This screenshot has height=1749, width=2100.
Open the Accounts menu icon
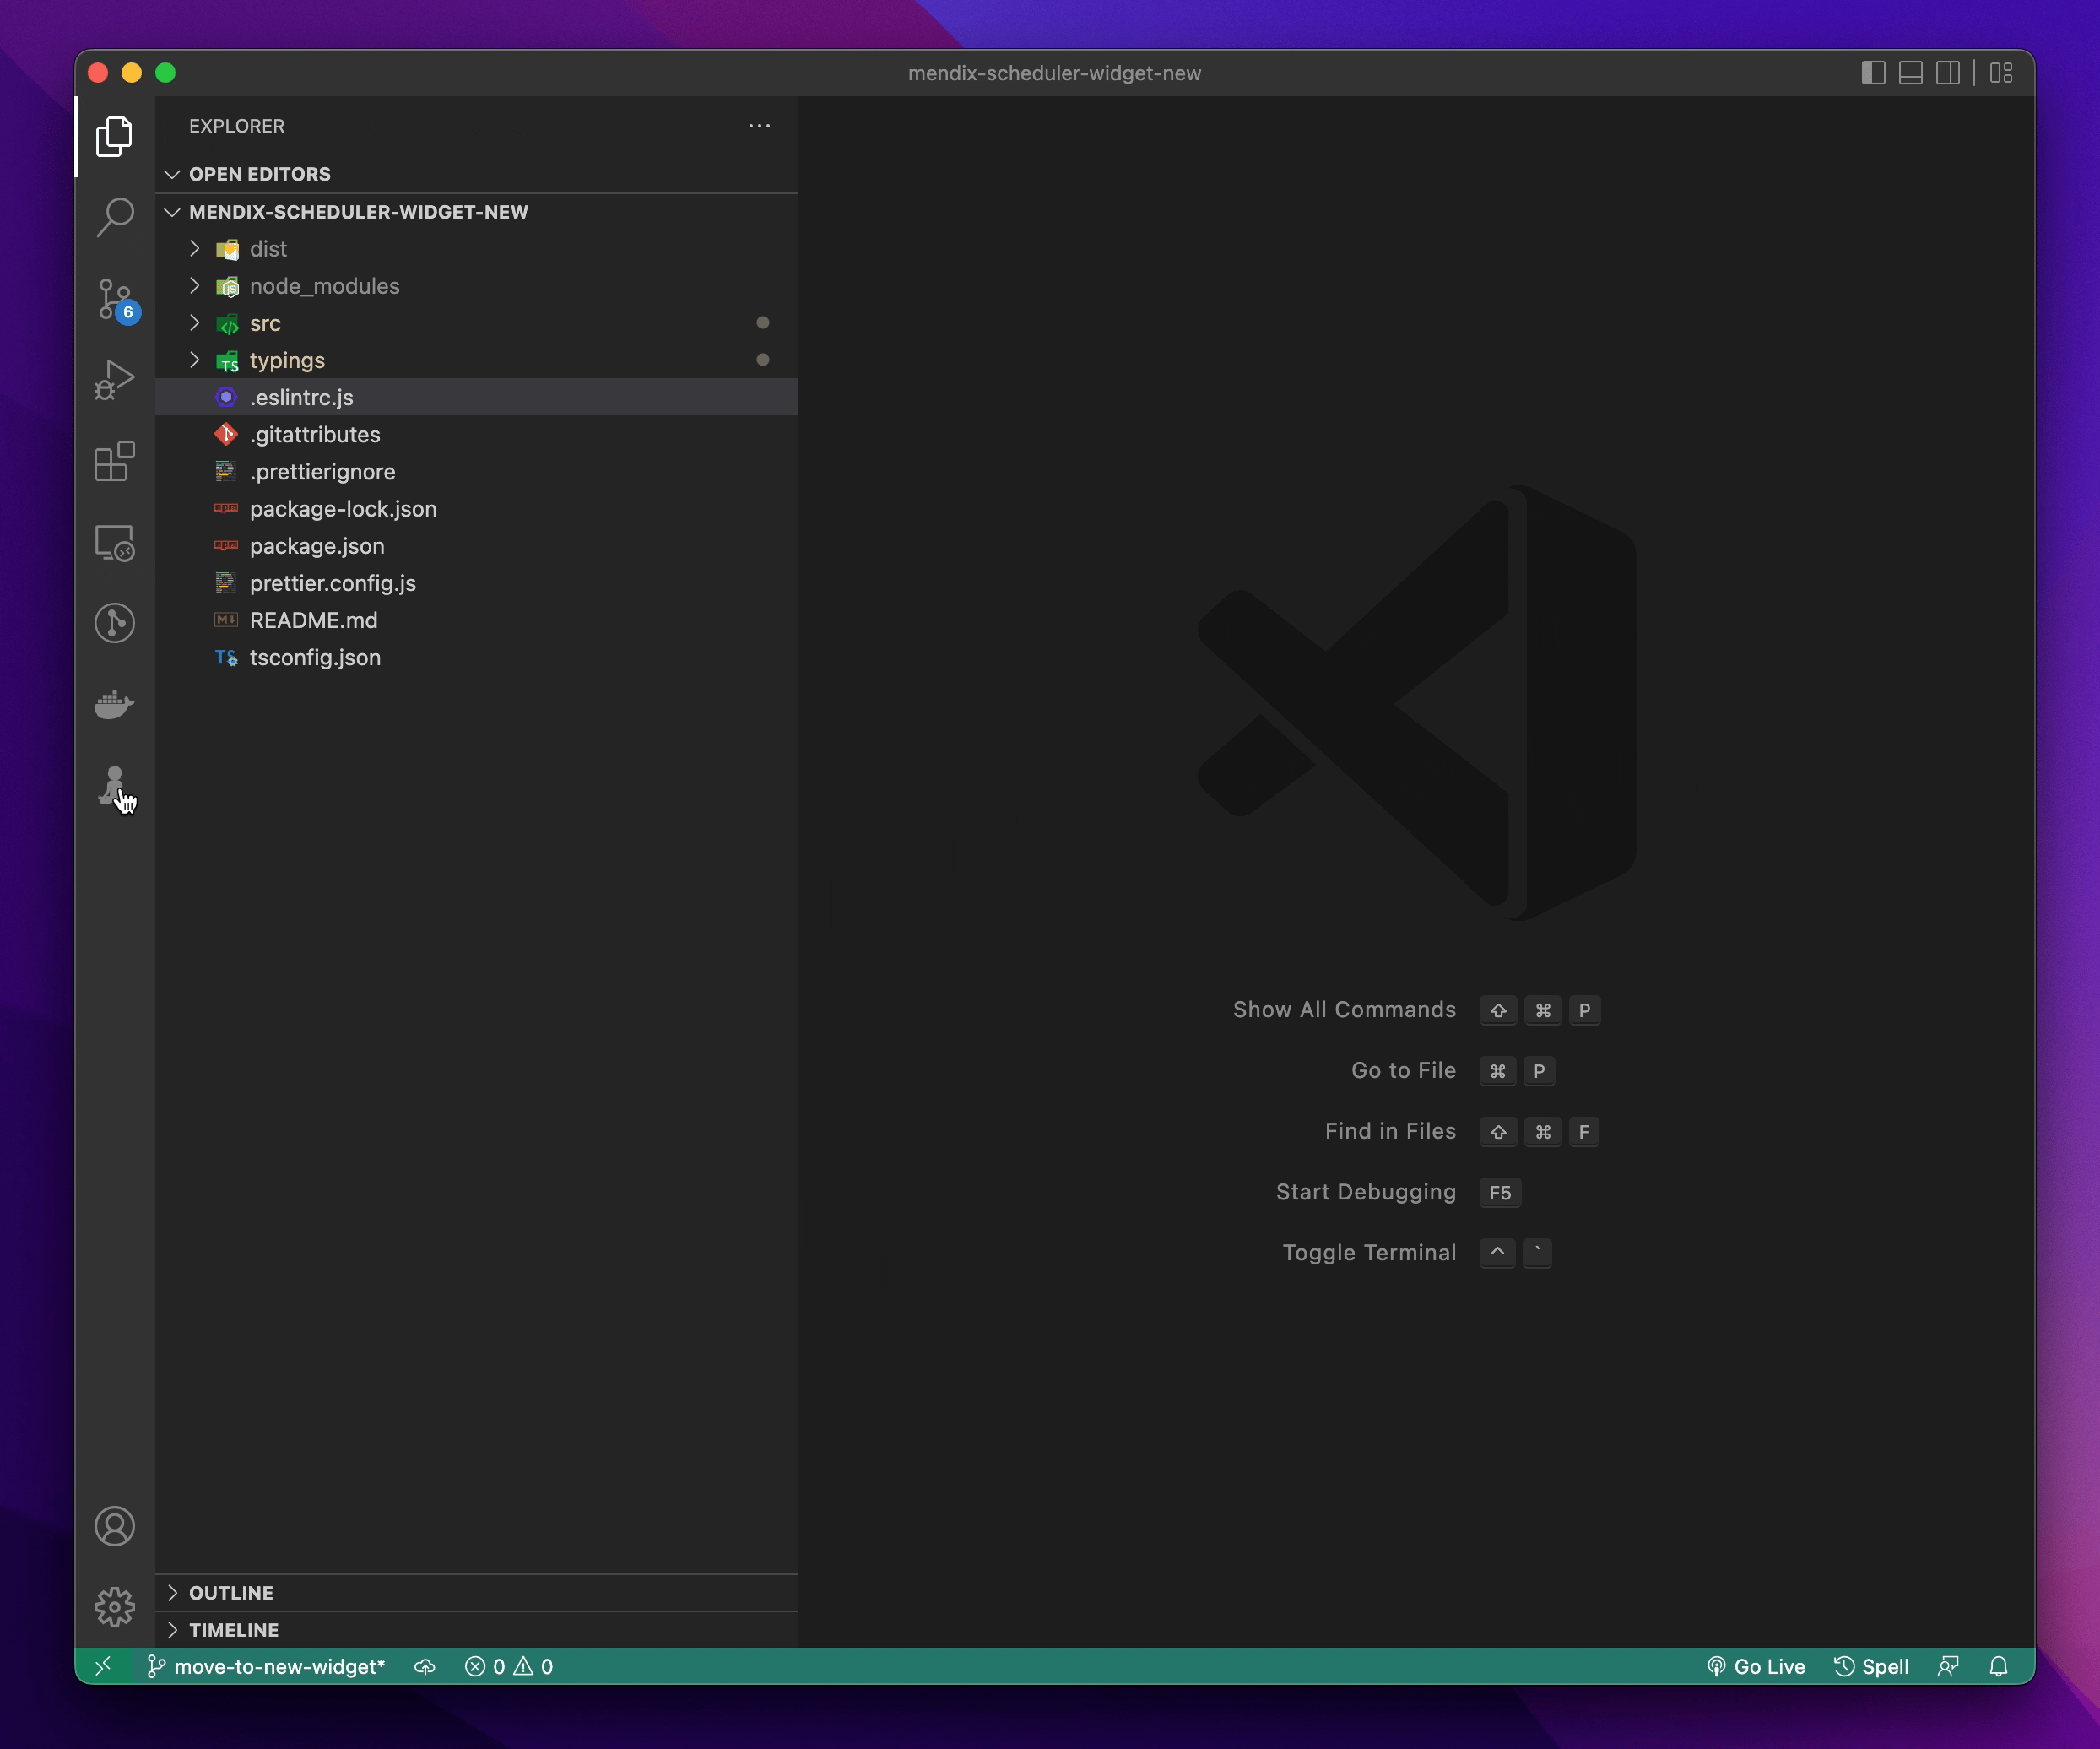click(x=114, y=1525)
